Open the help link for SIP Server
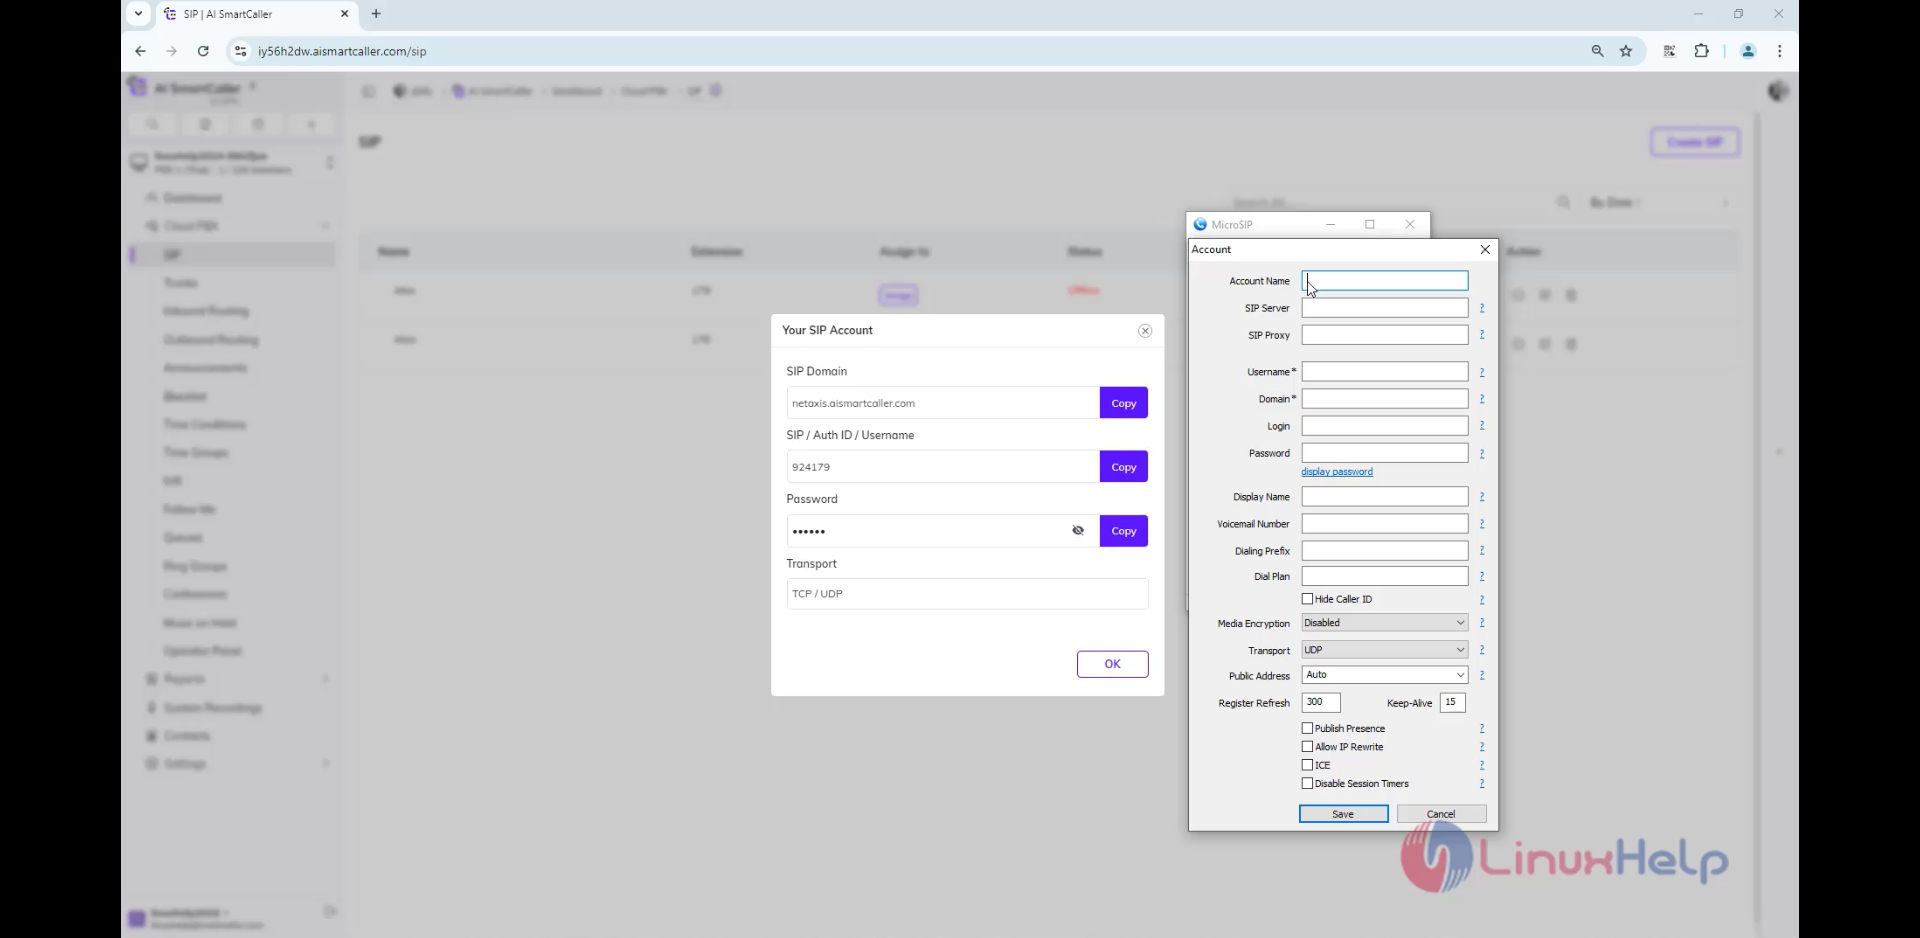Screen dimensions: 1920x938 (x=1482, y=308)
